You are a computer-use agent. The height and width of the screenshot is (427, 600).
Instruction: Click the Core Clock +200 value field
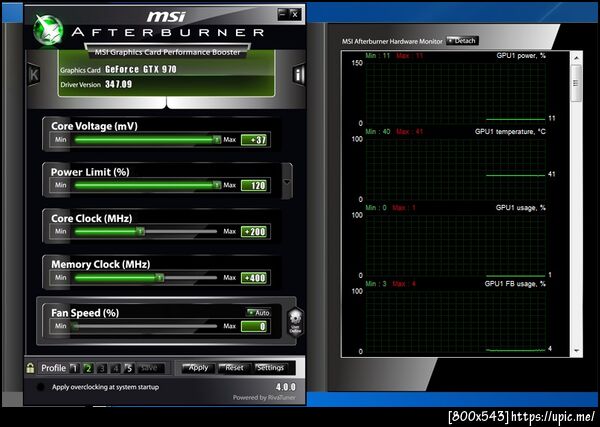254,231
